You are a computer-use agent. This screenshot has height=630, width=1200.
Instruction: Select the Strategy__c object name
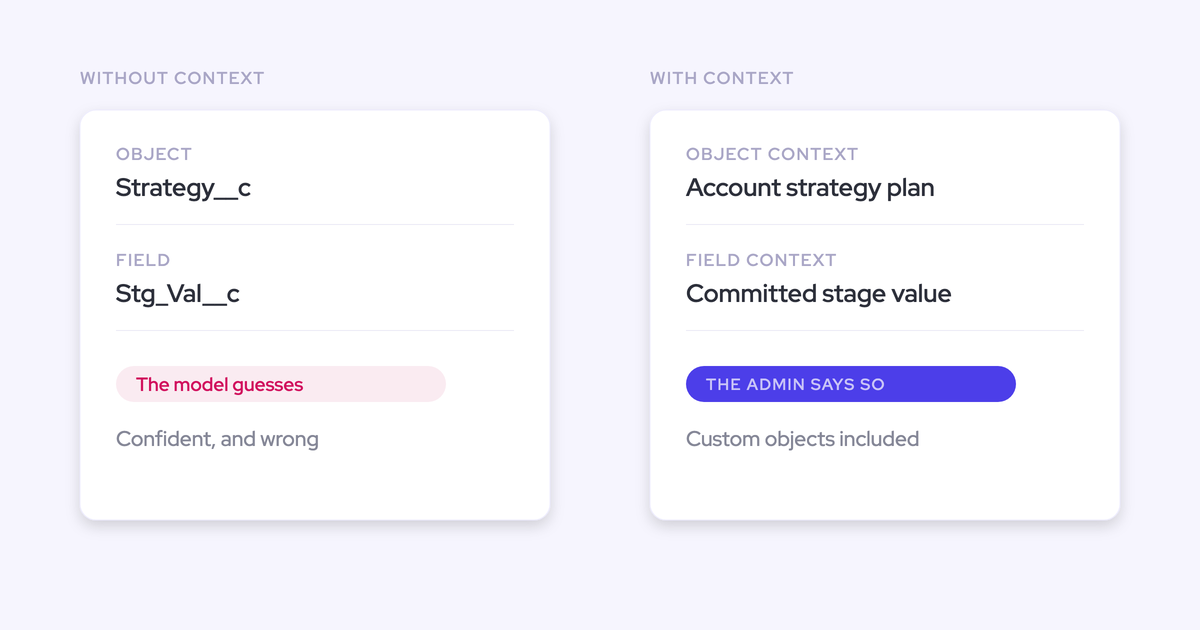click(x=183, y=188)
